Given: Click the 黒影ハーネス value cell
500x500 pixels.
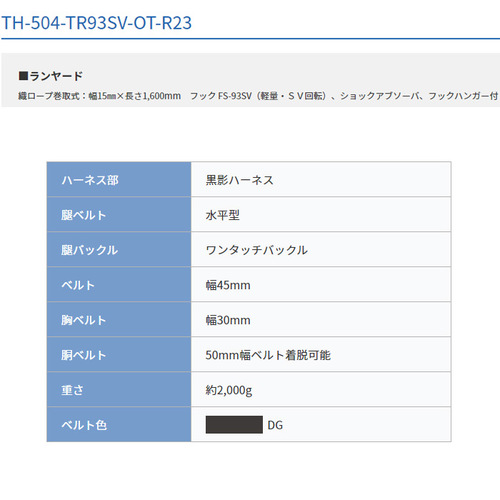Looking at the screenshot, I should click(x=321, y=180).
